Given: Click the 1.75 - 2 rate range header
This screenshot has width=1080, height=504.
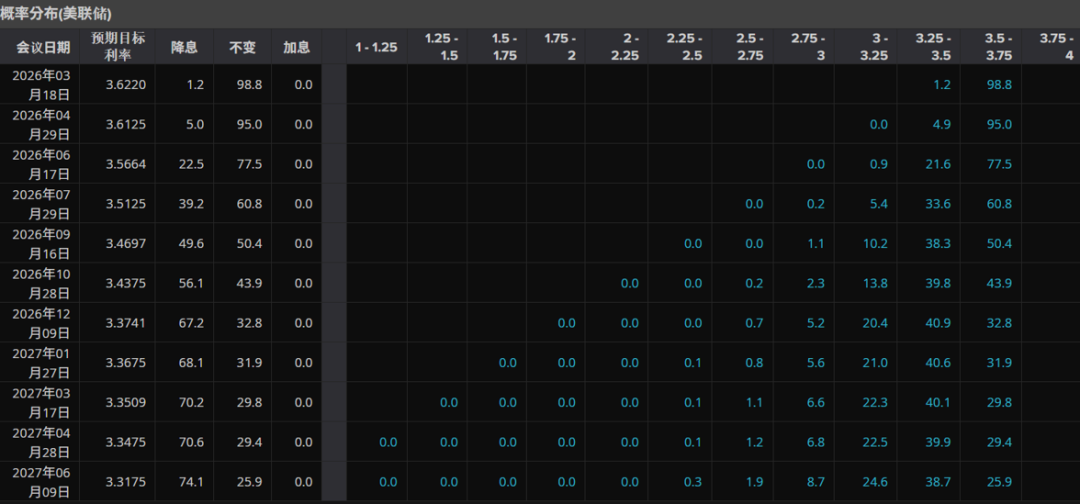Looking at the screenshot, I should 559,47.
